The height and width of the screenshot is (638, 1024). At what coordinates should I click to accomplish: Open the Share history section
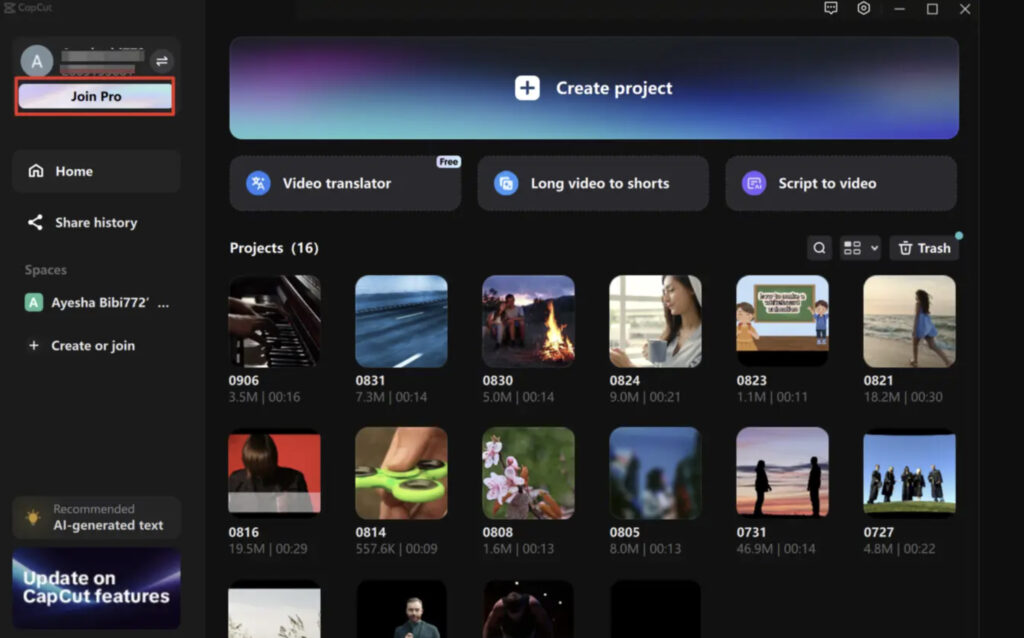click(95, 222)
